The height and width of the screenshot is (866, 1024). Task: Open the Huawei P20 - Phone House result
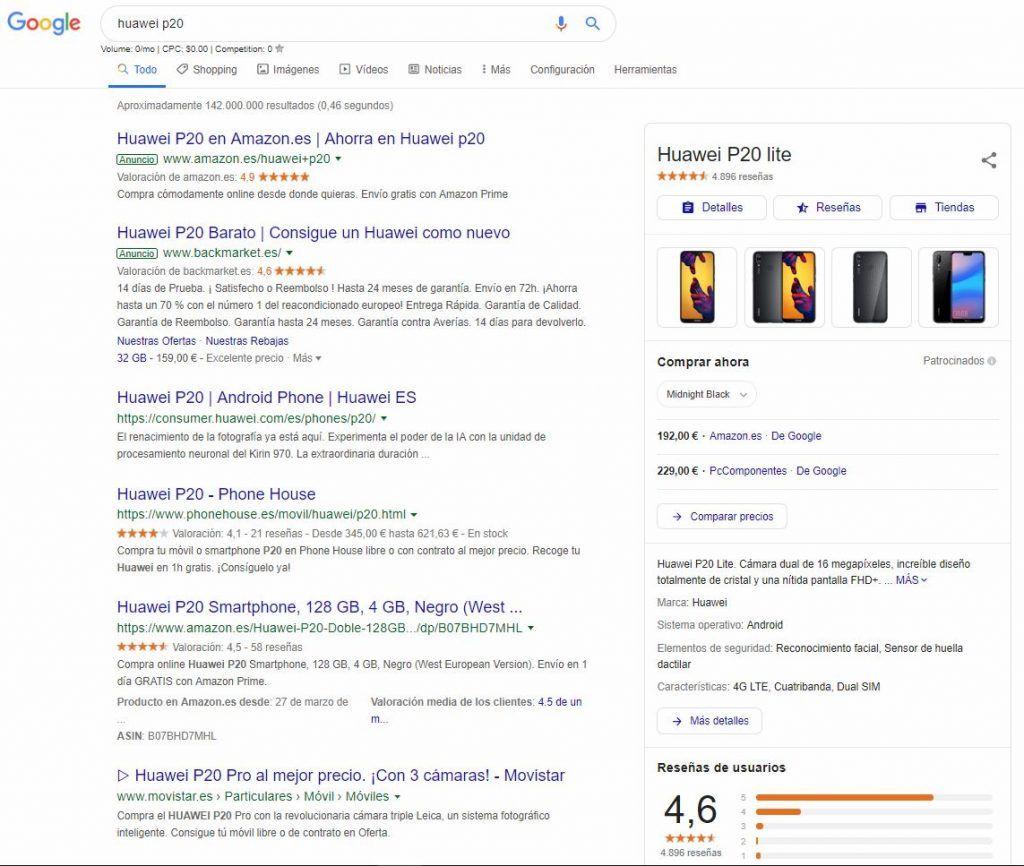click(216, 494)
